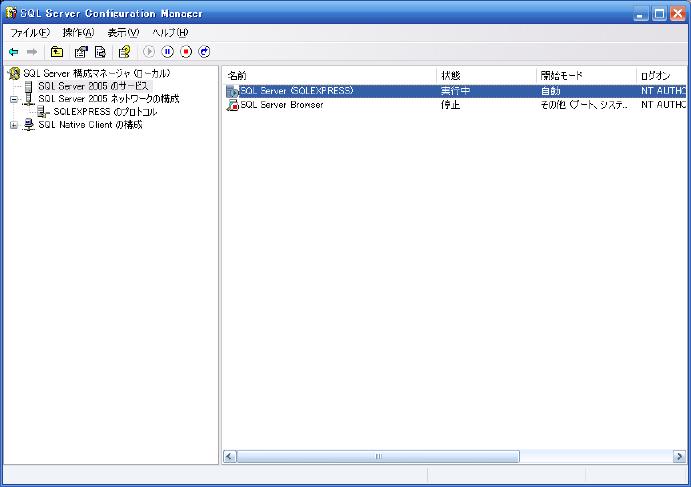Select the SQL Server (SQLEXPRESS) row name
This screenshot has height=487, width=691.
pos(297,91)
